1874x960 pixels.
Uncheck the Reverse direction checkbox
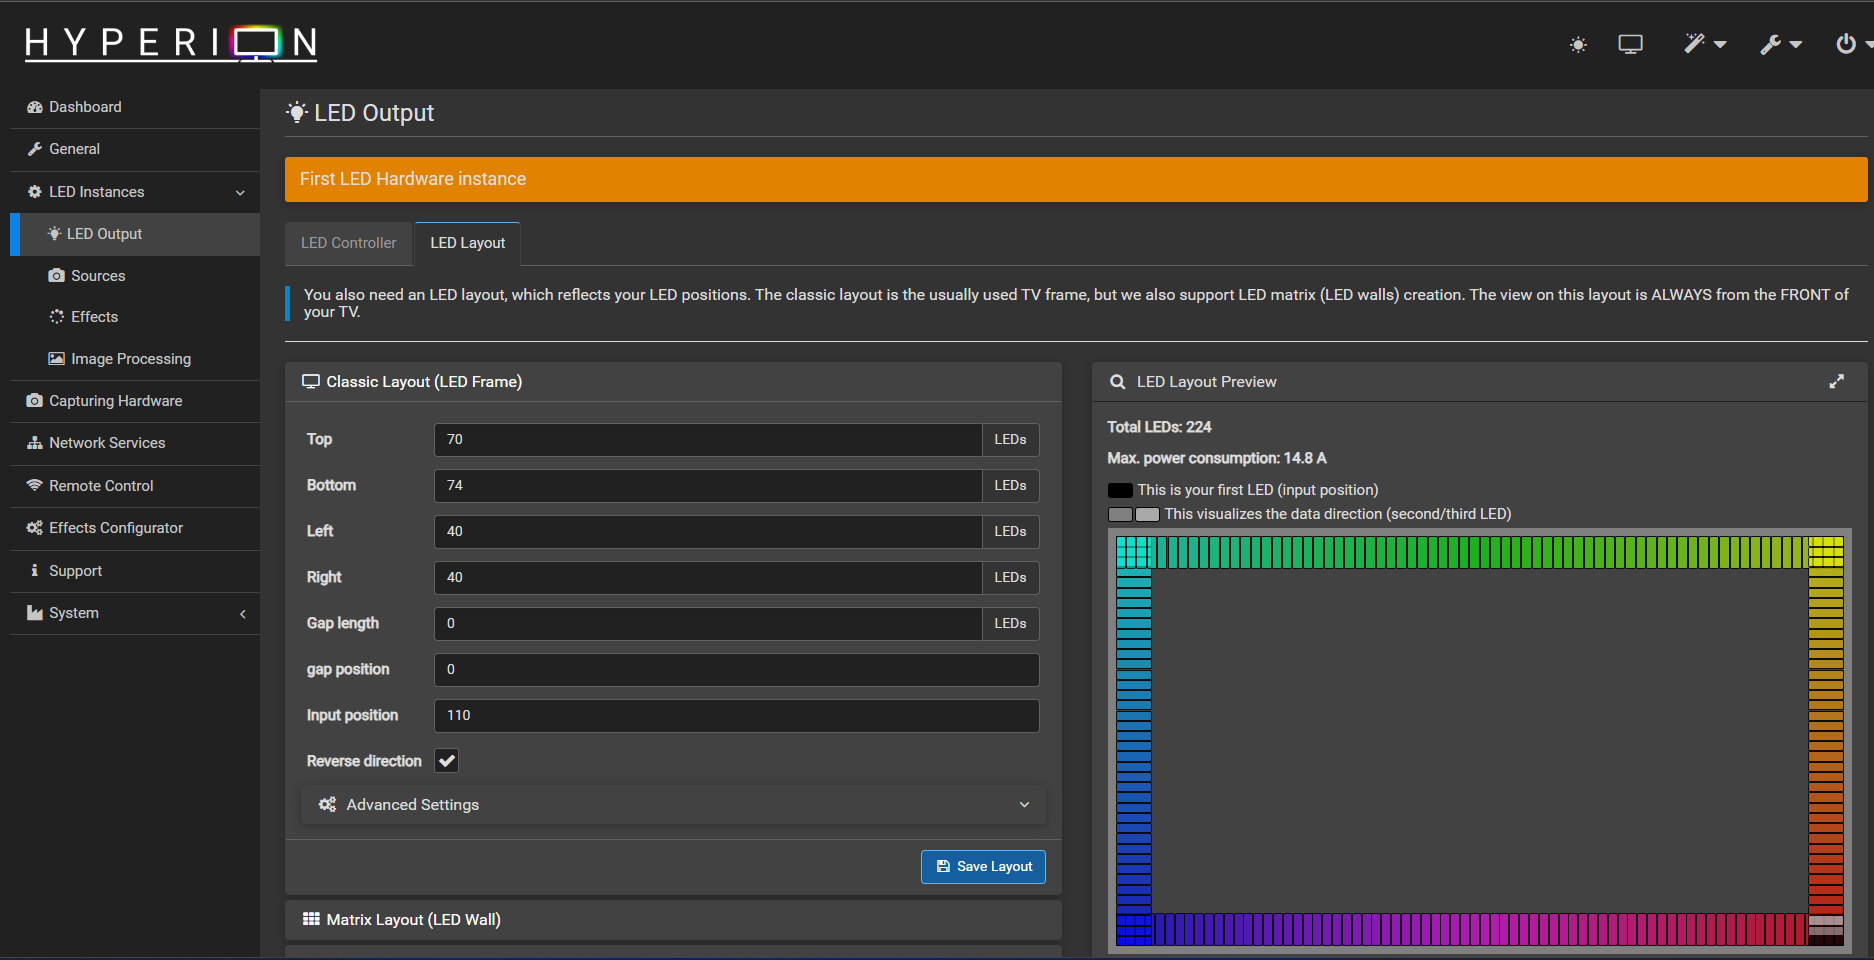click(x=447, y=761)
